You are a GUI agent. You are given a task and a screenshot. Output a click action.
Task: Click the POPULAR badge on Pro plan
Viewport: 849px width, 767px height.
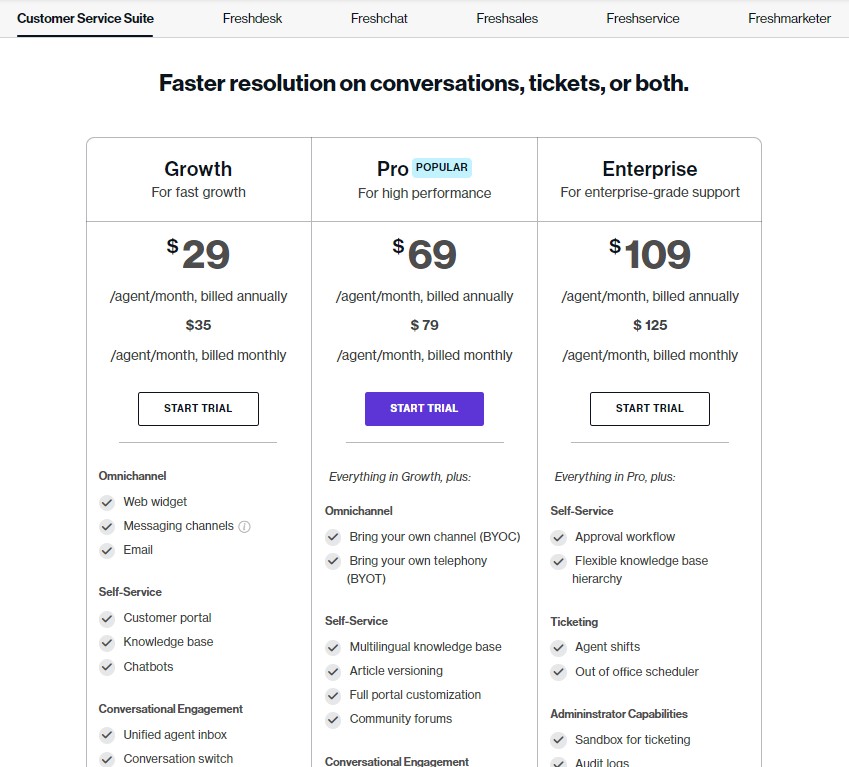pyautogui.click(x=442, y=167)
